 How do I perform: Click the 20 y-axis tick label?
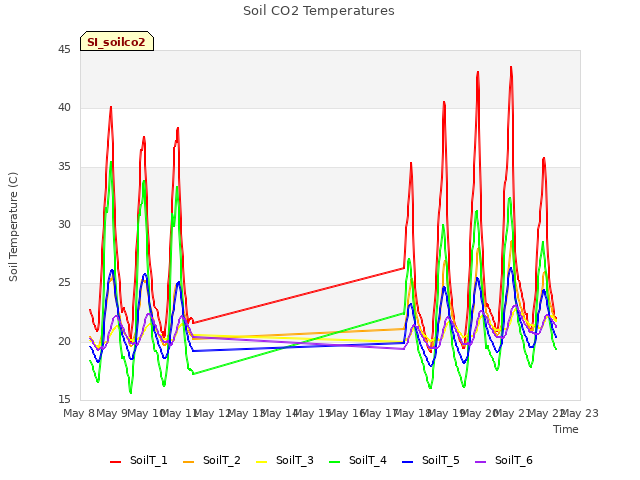[64, 341]
